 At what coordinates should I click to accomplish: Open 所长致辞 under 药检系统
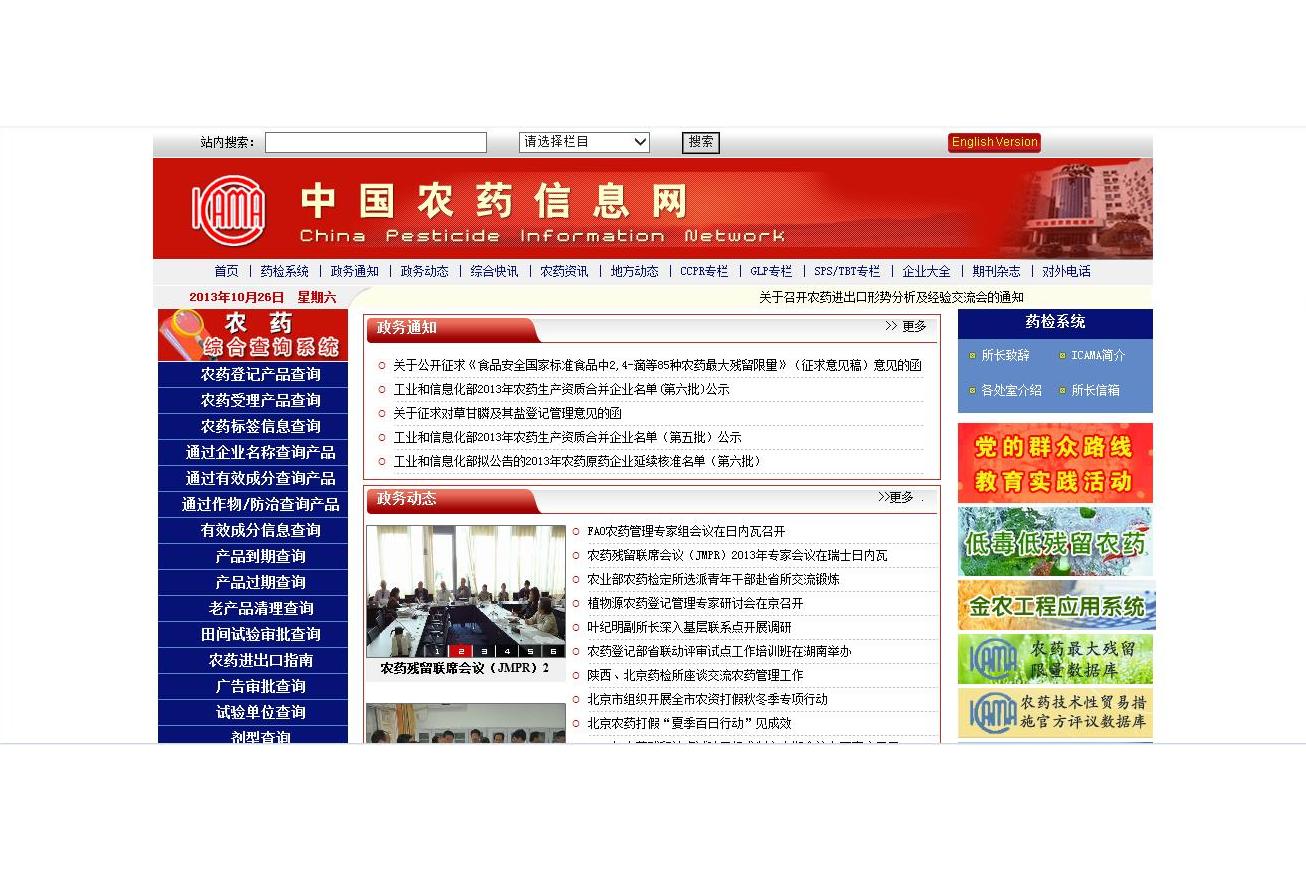[x=1005, y=356]
